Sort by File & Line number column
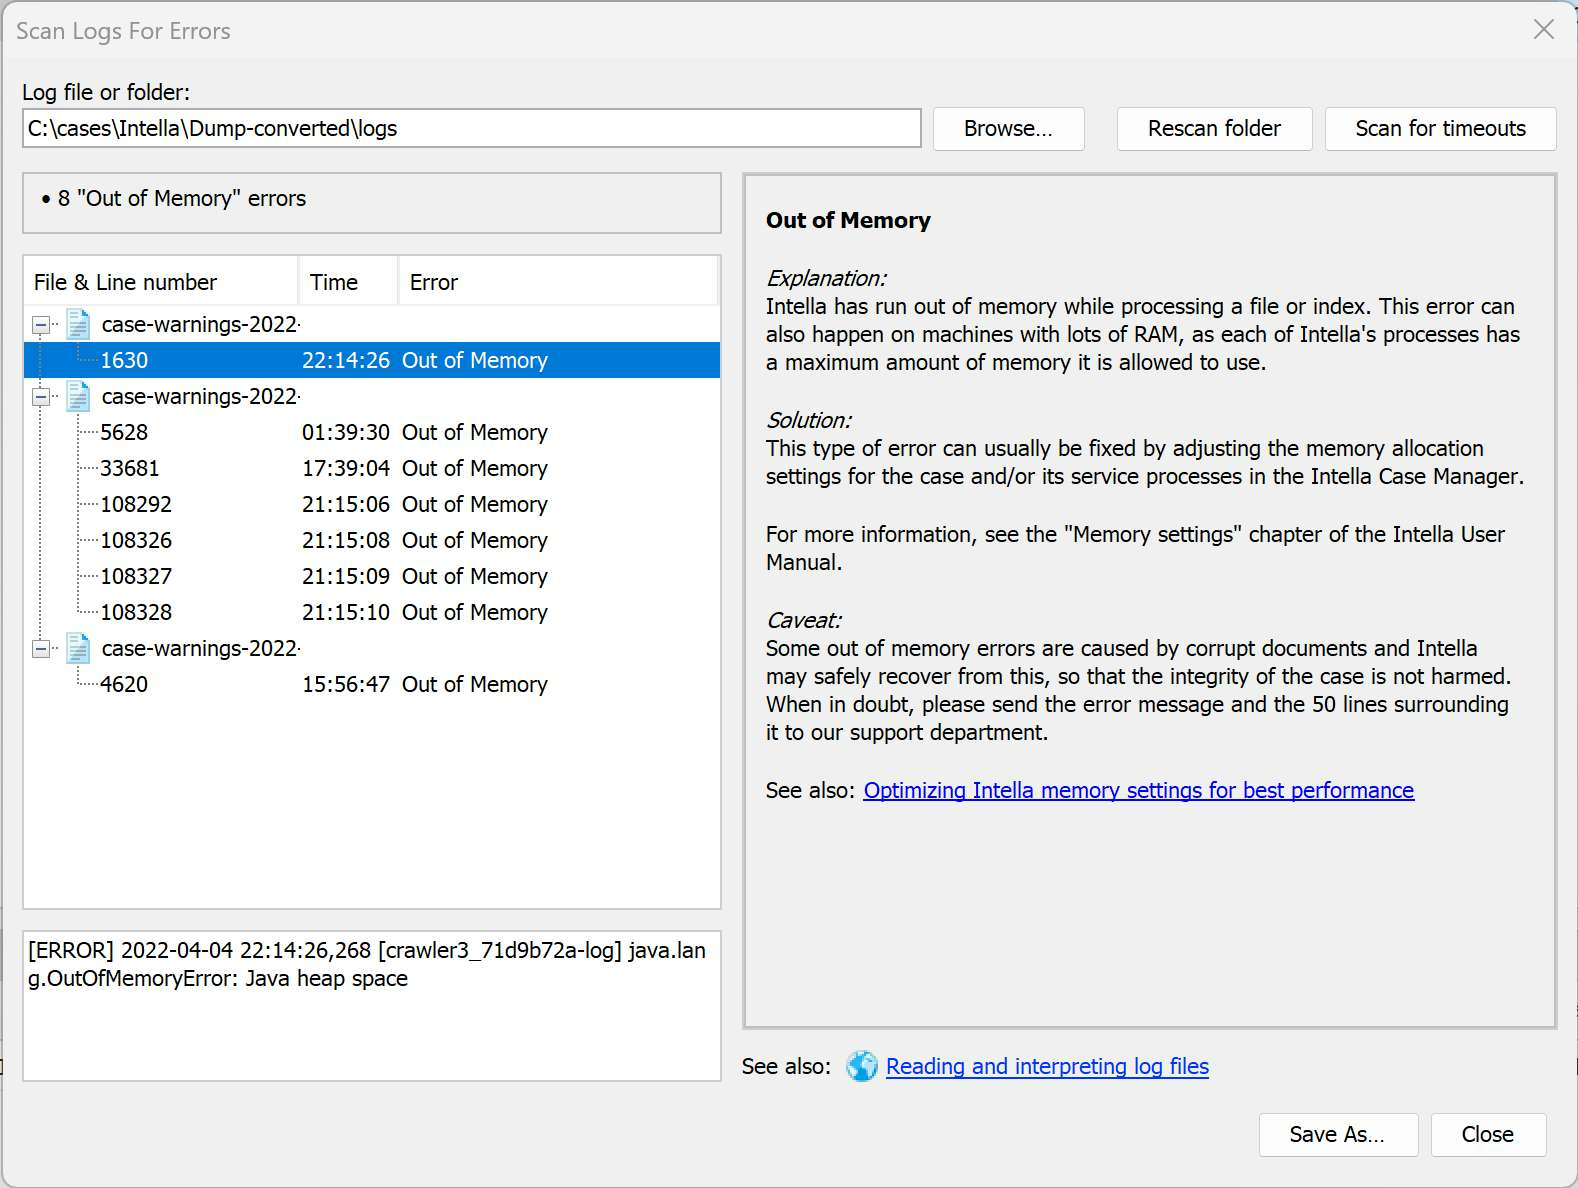Image resolution: width=1578 pixels, height=1188 pixels. pyautogui.click(x=161, y=282)
